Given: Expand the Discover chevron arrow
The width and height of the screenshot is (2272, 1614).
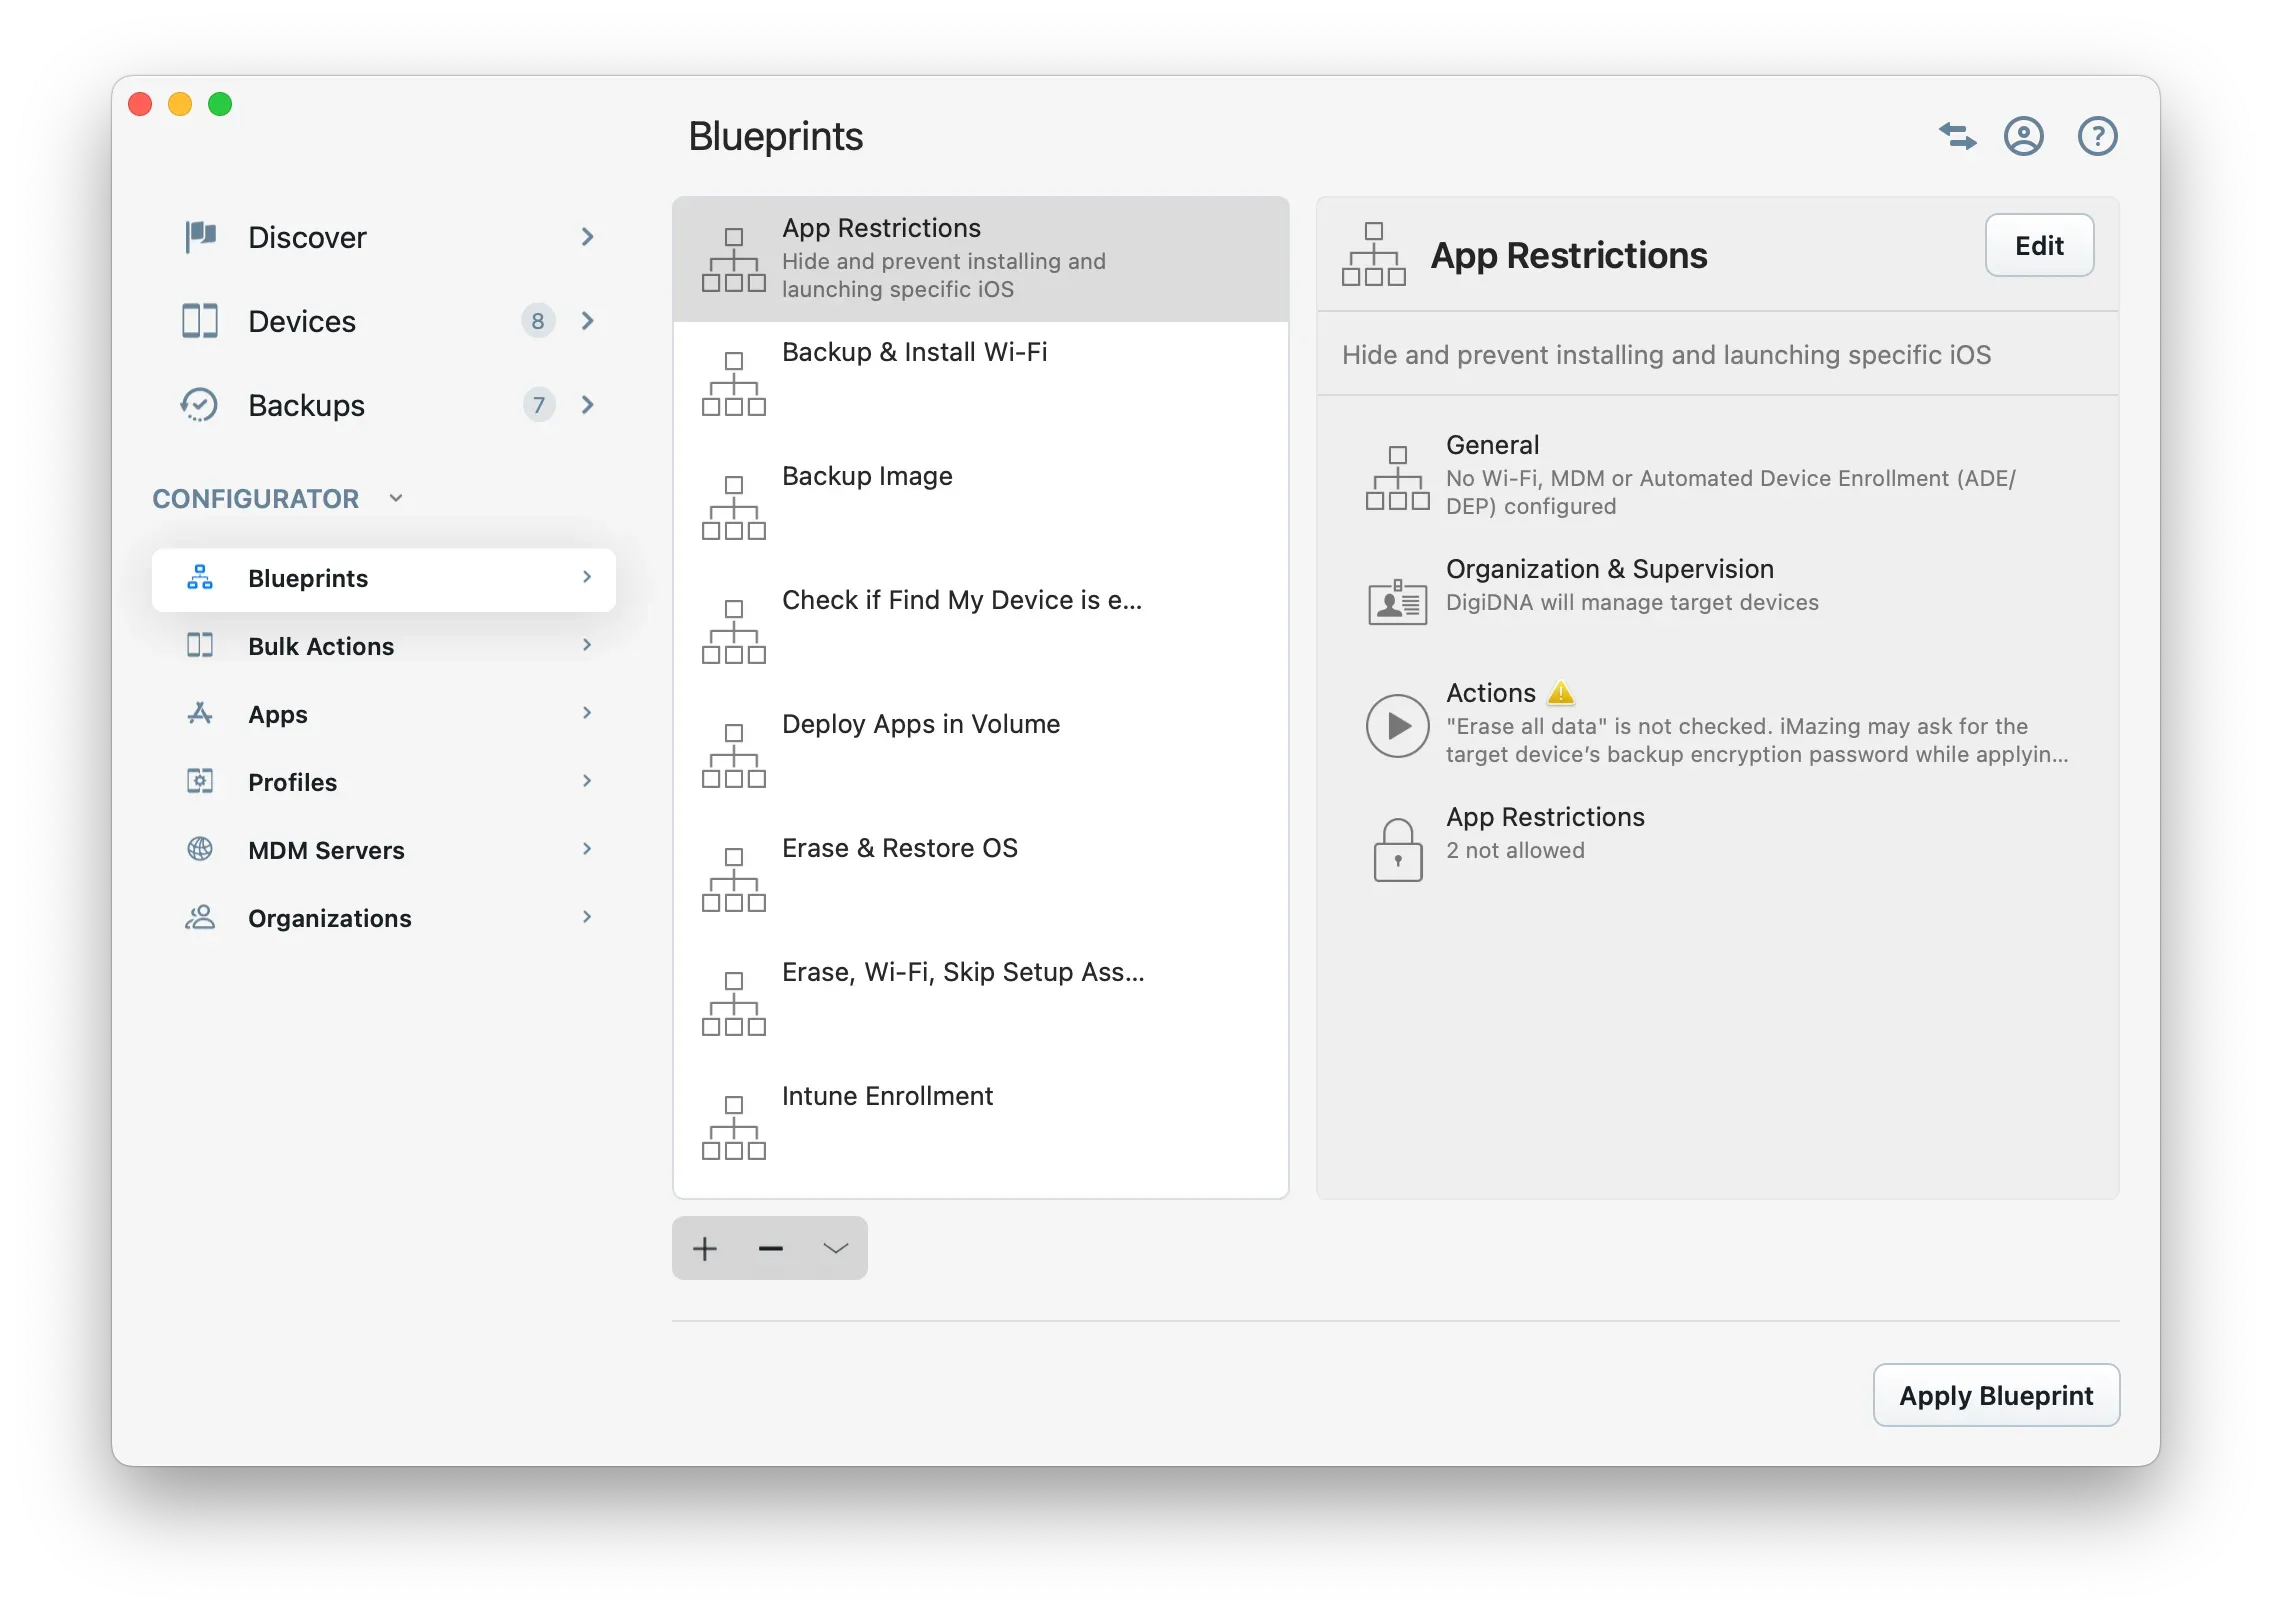Looking at the screenshot, I should (x=588, y=237).
